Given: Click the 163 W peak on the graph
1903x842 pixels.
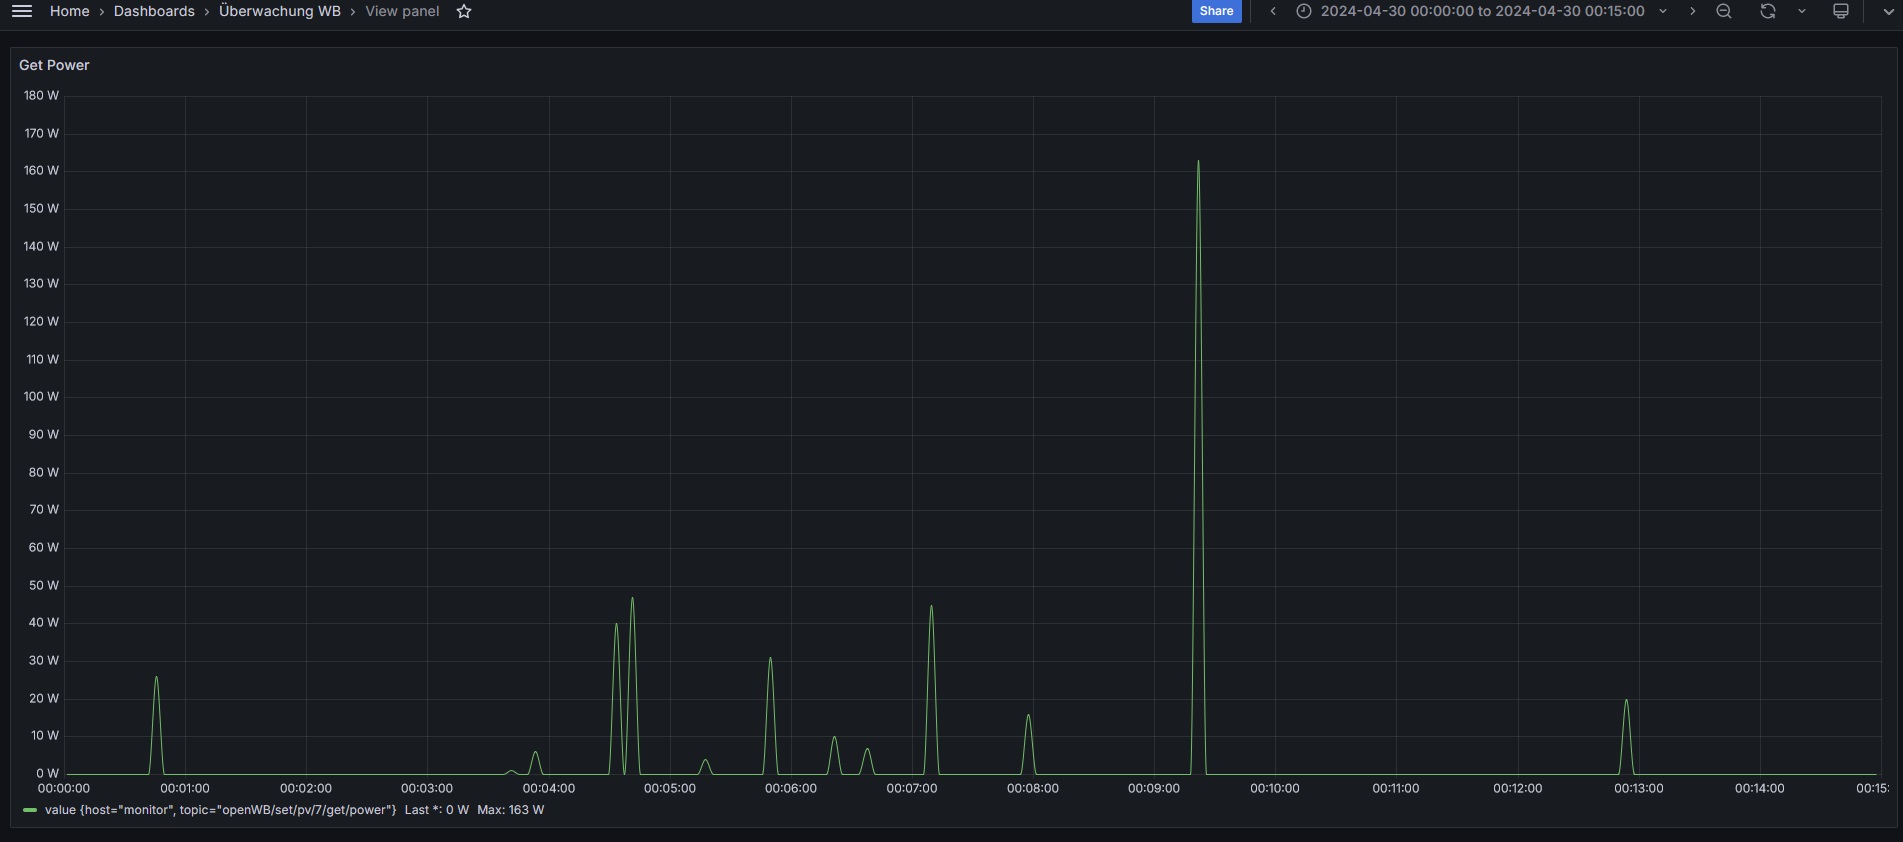Looking at the screenshot, I should pos(1198,162).
